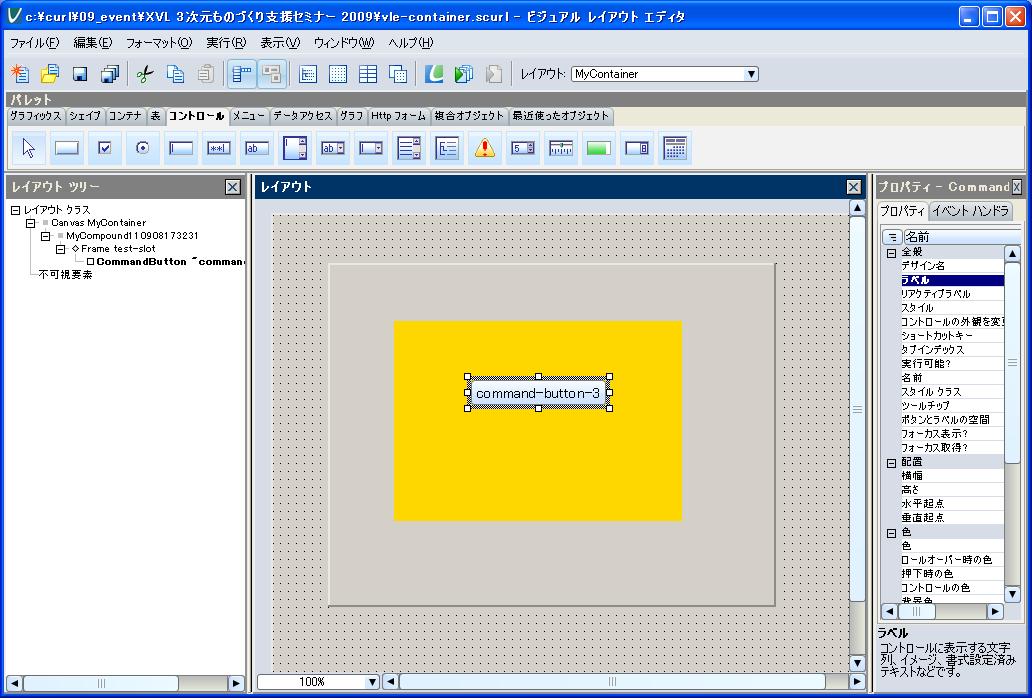Select the warning triangle control icon

click(485, 148)
